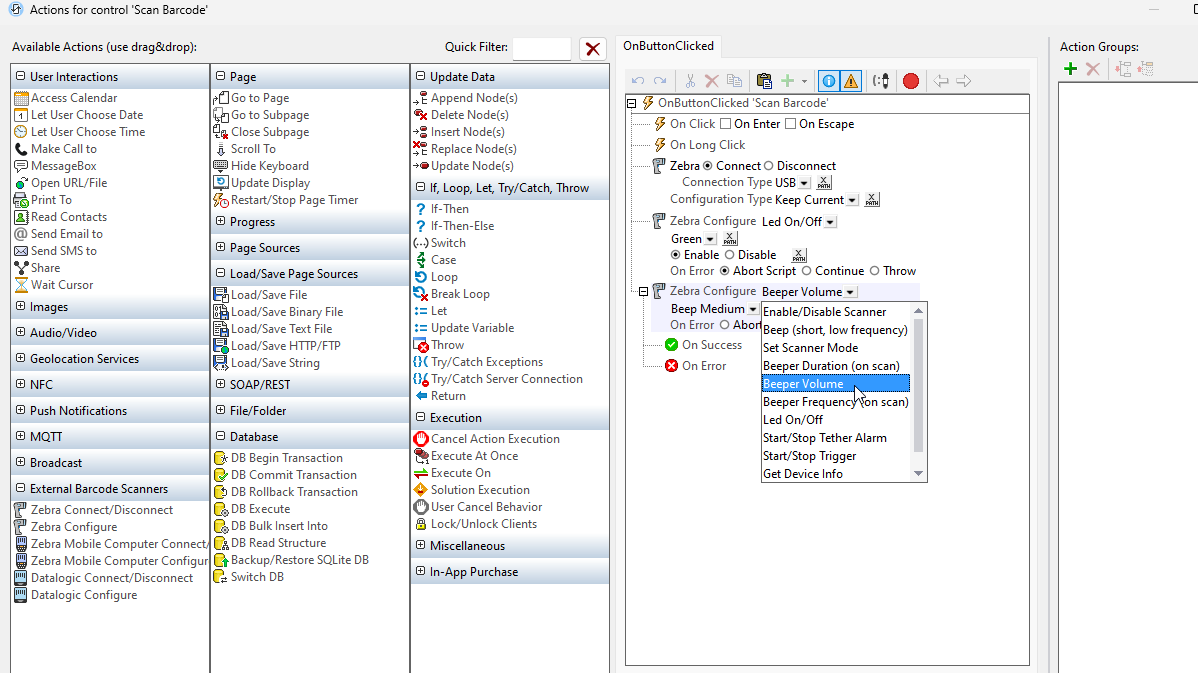Add a new Action Group with the plus icon
1198x673 pixels.
[x=1069, y=68]
